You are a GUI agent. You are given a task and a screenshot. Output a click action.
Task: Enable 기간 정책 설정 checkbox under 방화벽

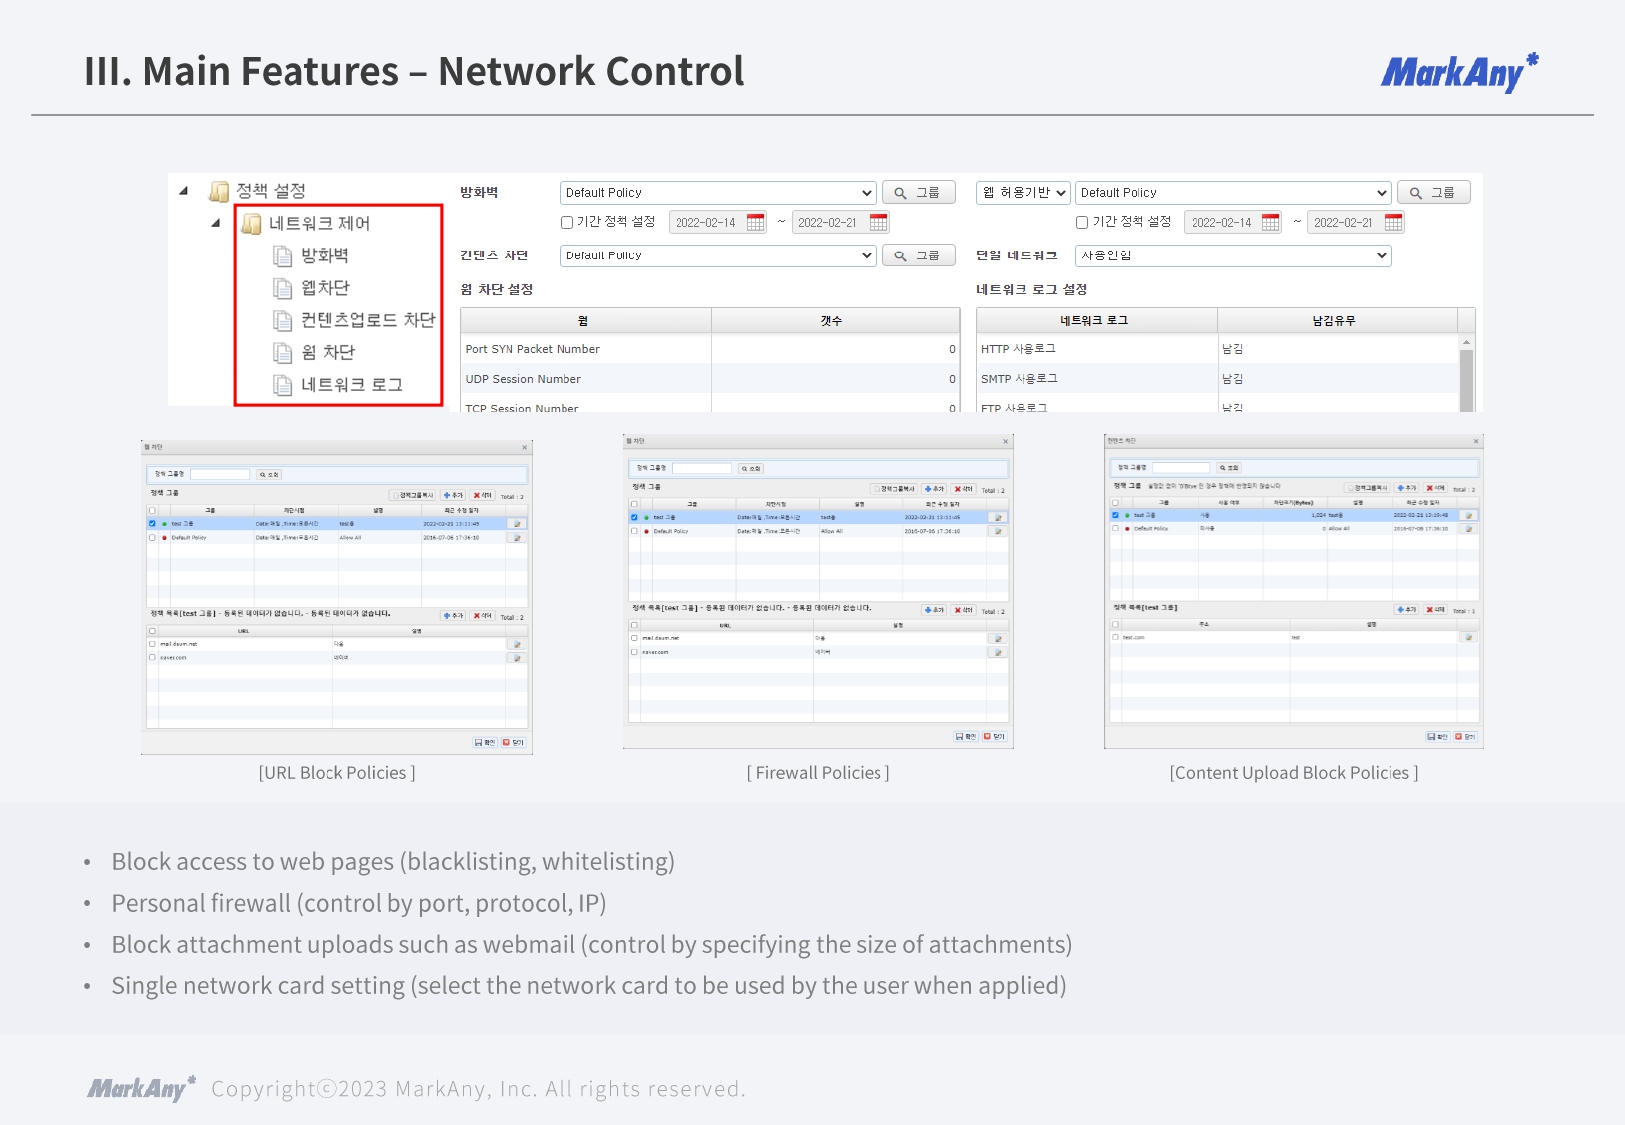pyautogui.click(x=567, y=223)
